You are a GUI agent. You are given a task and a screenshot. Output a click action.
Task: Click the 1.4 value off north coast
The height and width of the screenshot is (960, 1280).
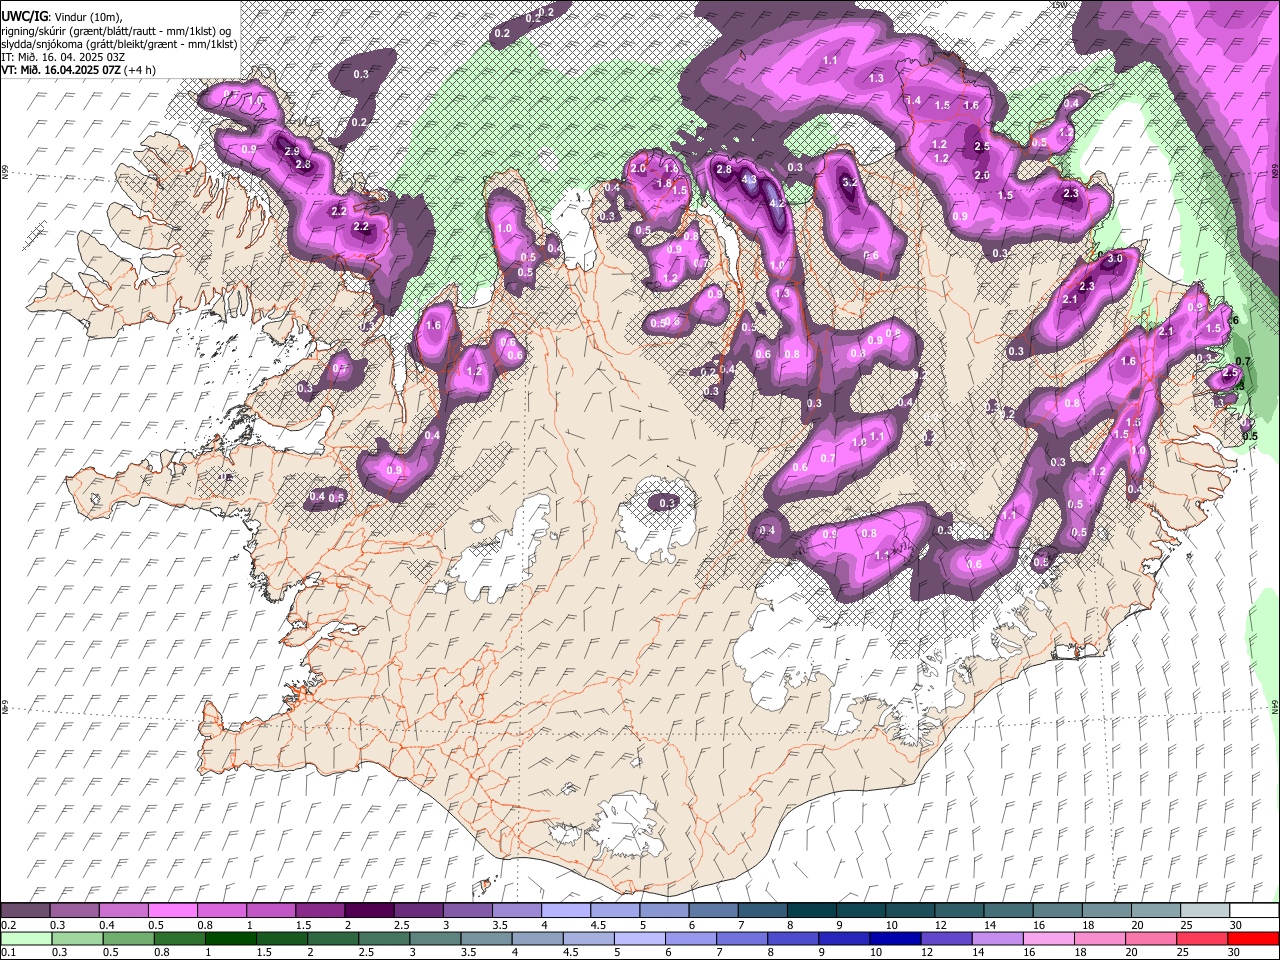pyautogui.click(x=913, y=101)
